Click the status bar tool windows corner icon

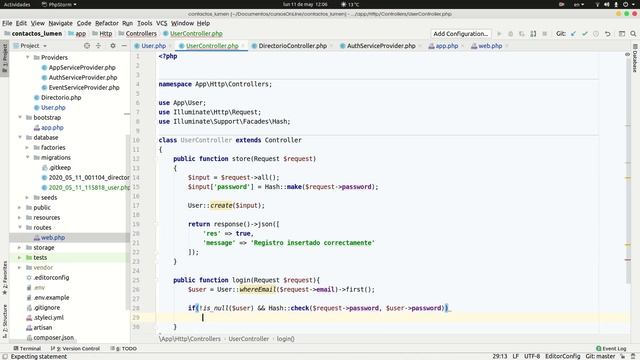pyautogui.click(x=5, y=356)
